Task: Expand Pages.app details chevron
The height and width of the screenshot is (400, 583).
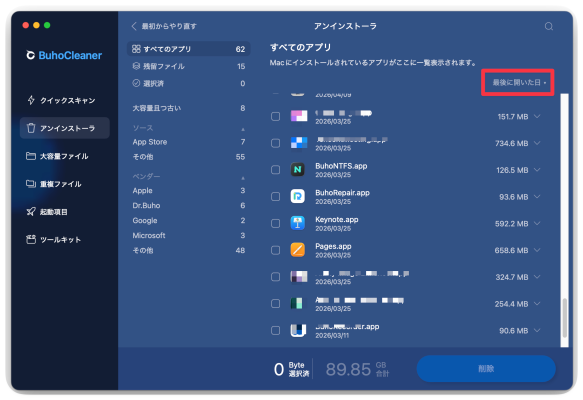Action: pyautogui.click(x=537, y=250)
